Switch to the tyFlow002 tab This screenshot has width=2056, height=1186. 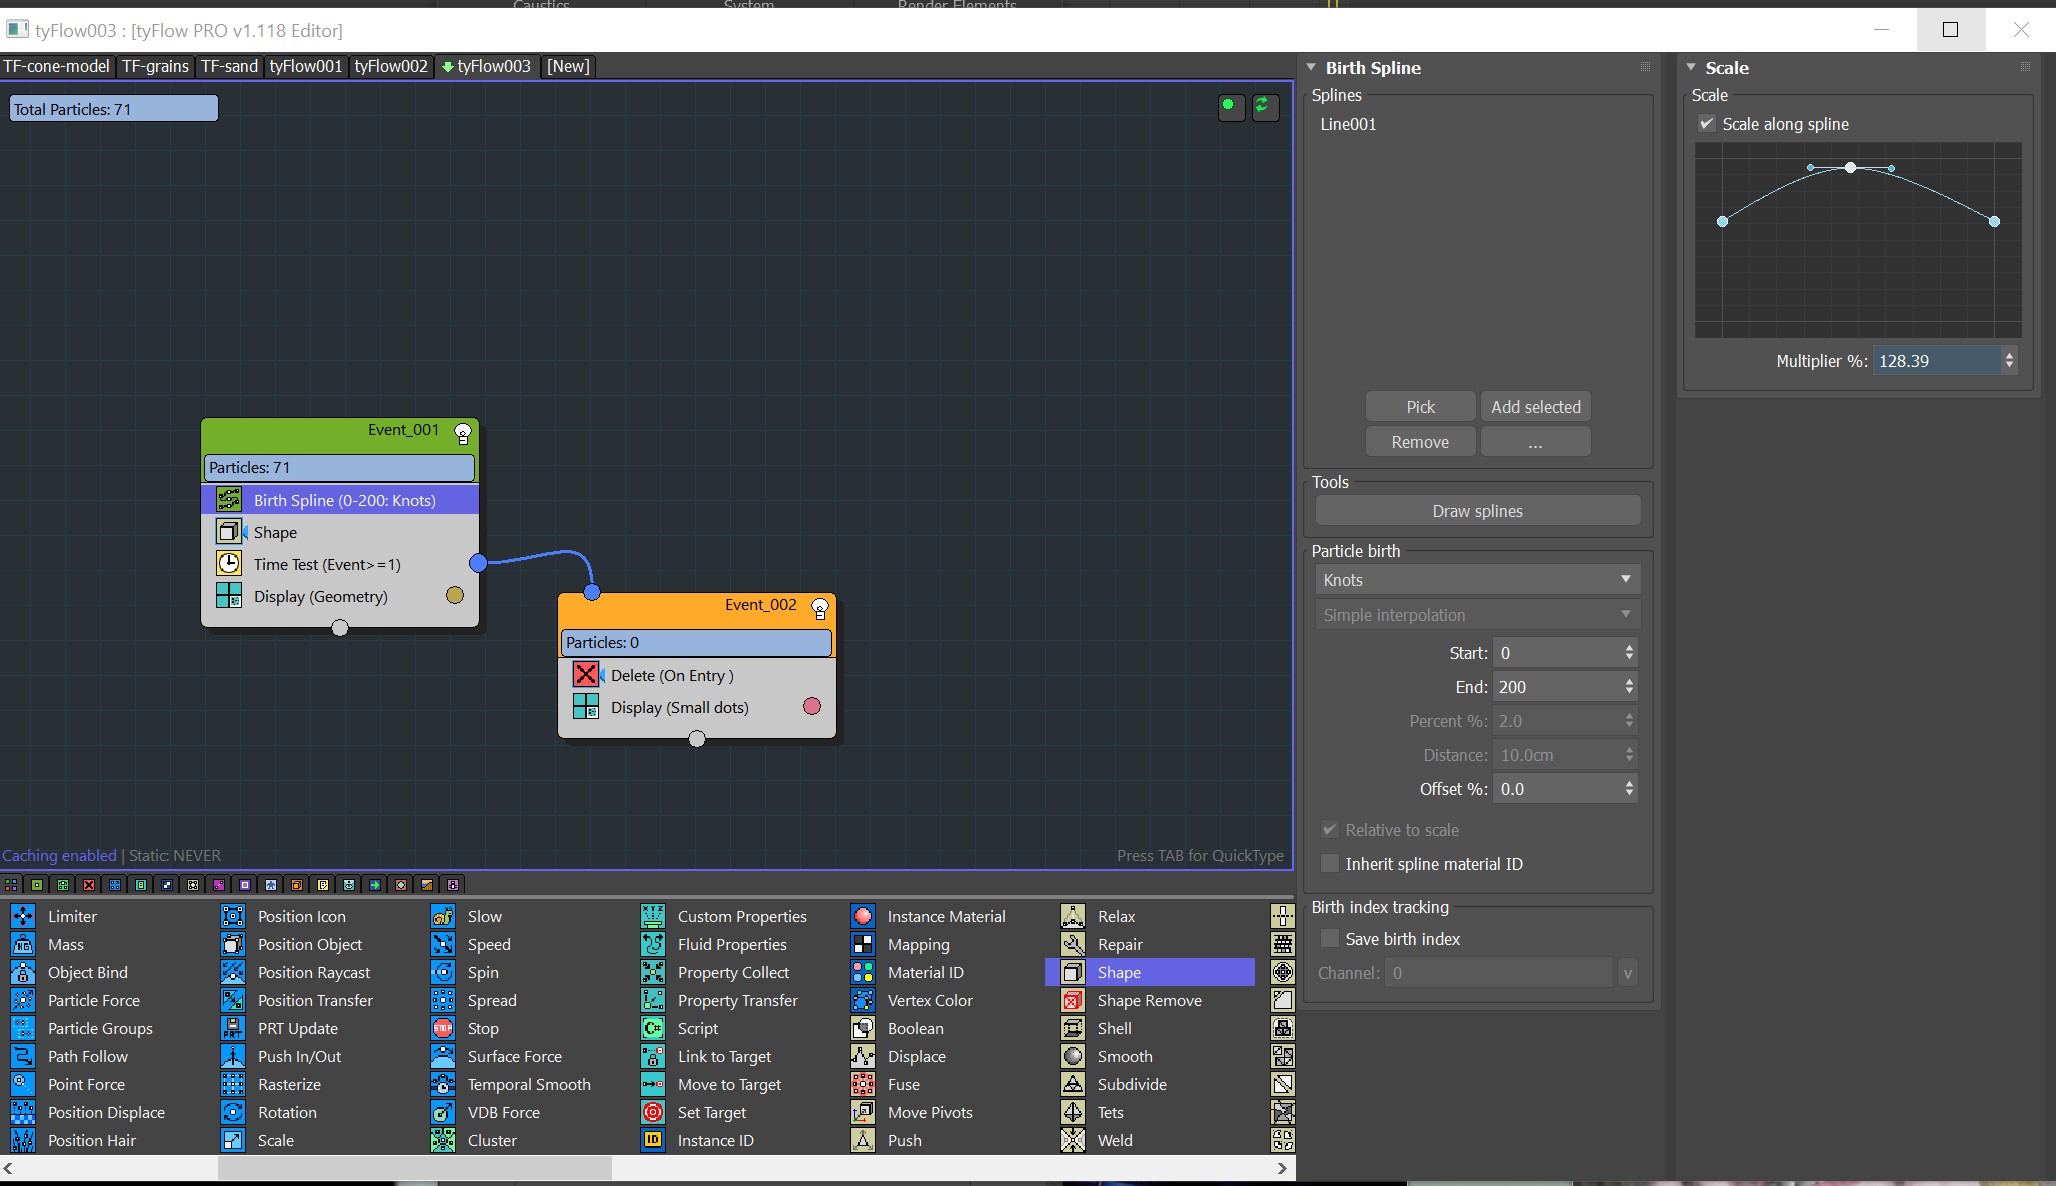click(391, 66)
